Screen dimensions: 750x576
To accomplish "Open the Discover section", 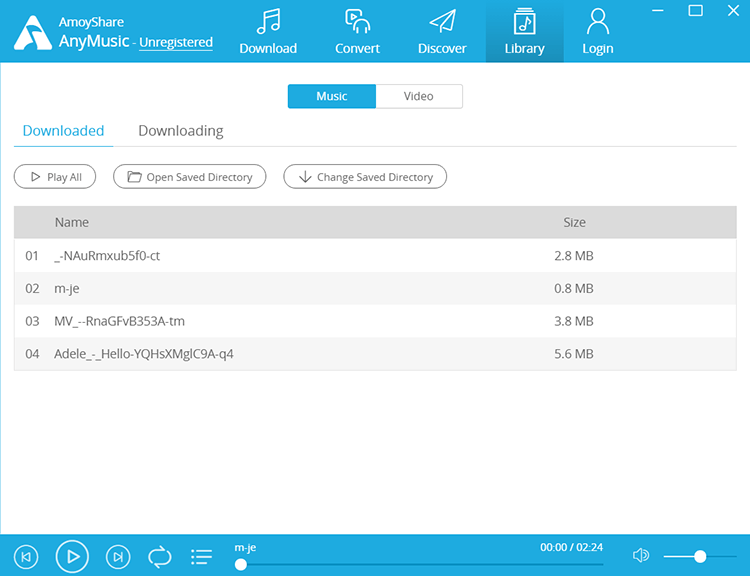I will [x=442, y=32].
